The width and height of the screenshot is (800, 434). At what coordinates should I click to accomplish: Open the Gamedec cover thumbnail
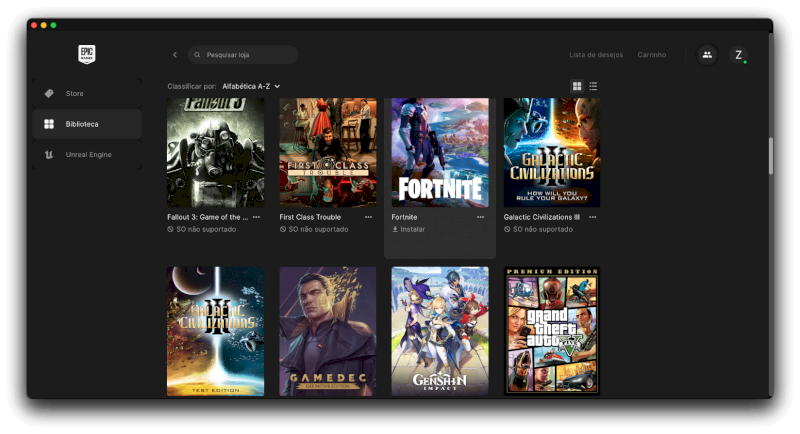[x=328, y=331]
